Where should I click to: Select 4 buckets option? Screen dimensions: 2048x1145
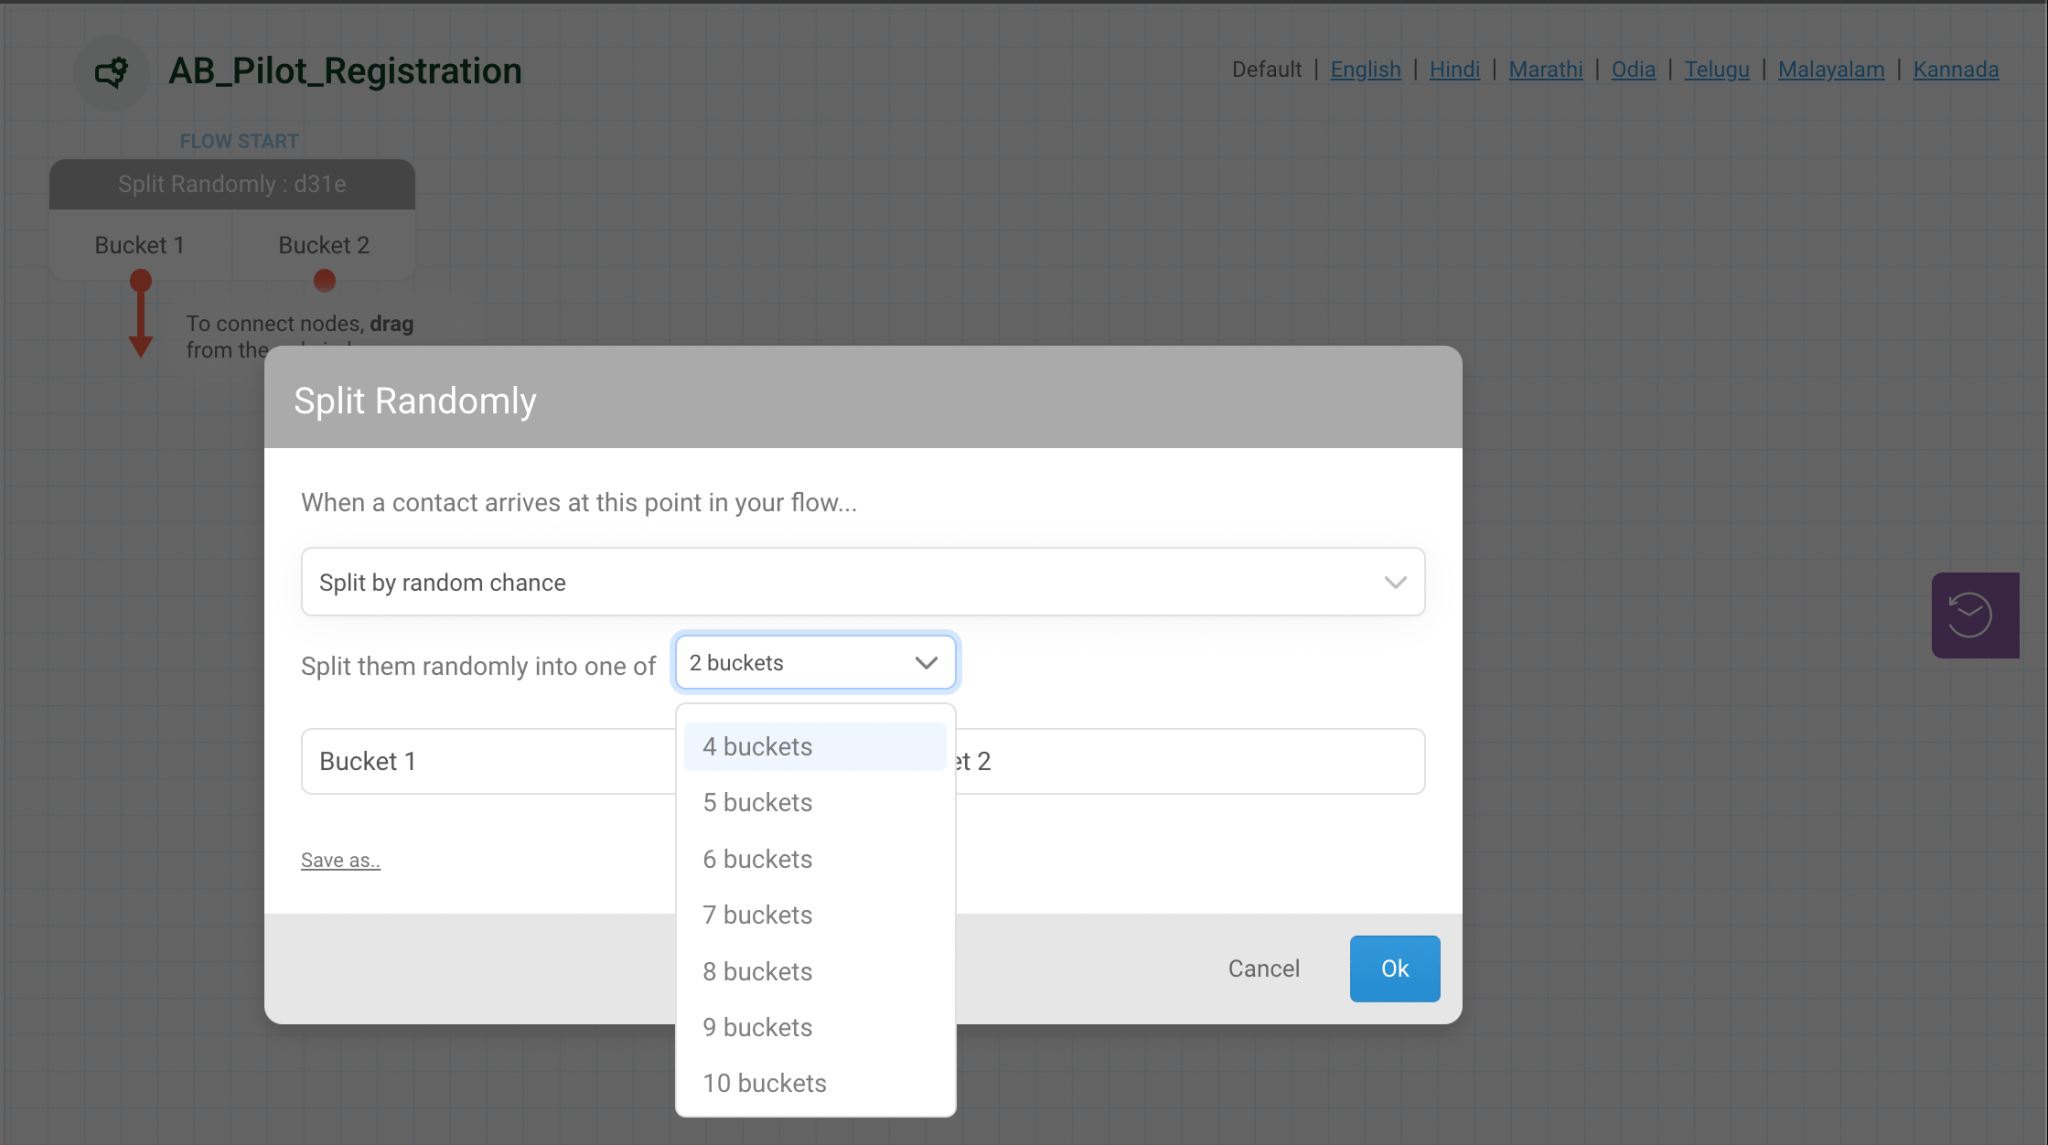(x=757, y=747)
